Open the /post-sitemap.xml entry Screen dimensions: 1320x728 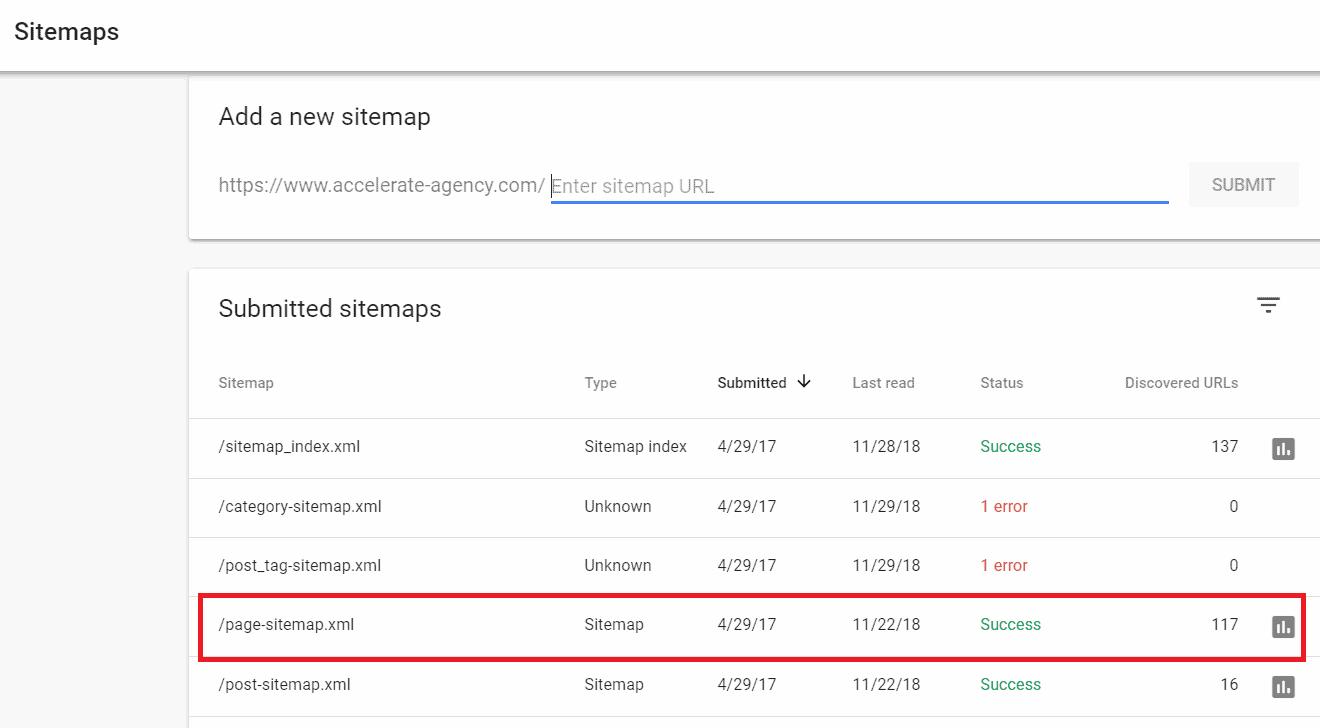(x=284, y=685)
